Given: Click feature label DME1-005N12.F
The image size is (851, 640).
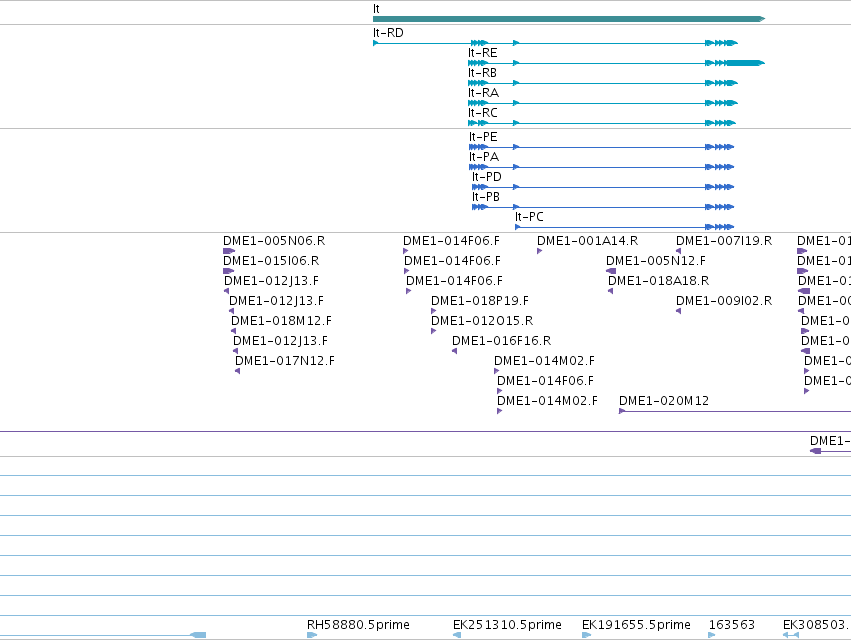Looking at the screenshot, I should (x=656, y=261).
